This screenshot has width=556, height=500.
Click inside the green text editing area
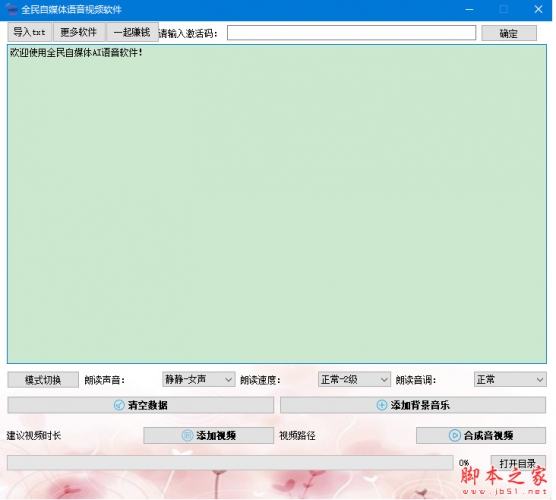pyautogui.click(x=277, y=204)
